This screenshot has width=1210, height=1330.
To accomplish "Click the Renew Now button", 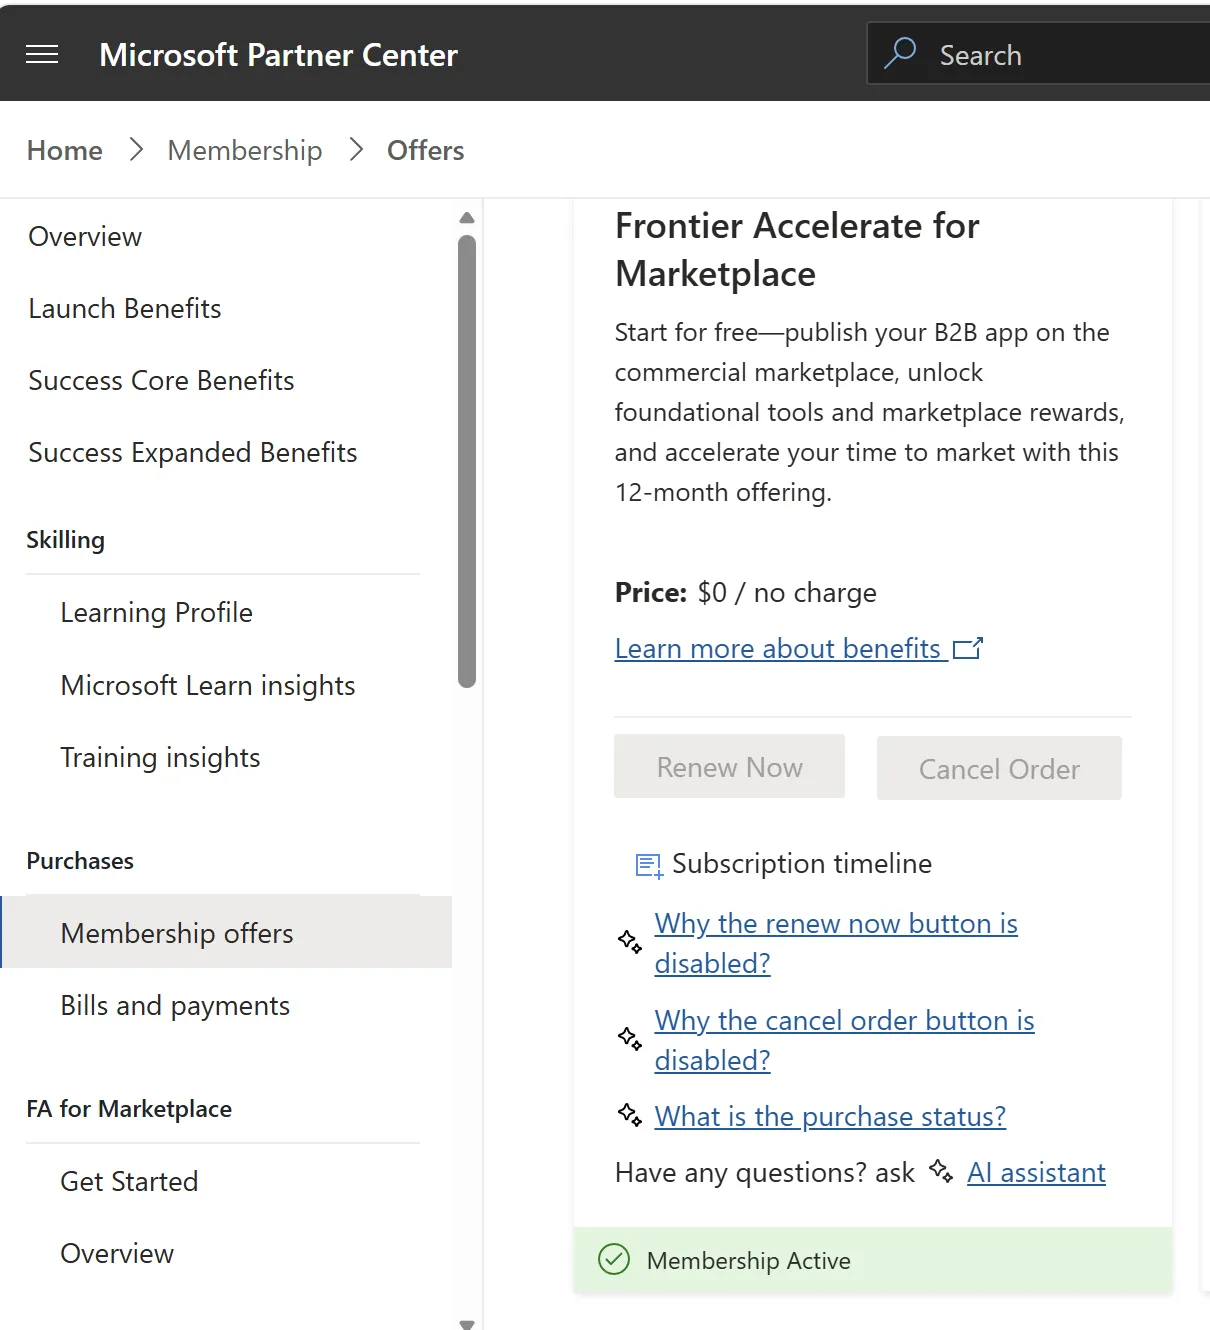I will [x=729, y=766].
